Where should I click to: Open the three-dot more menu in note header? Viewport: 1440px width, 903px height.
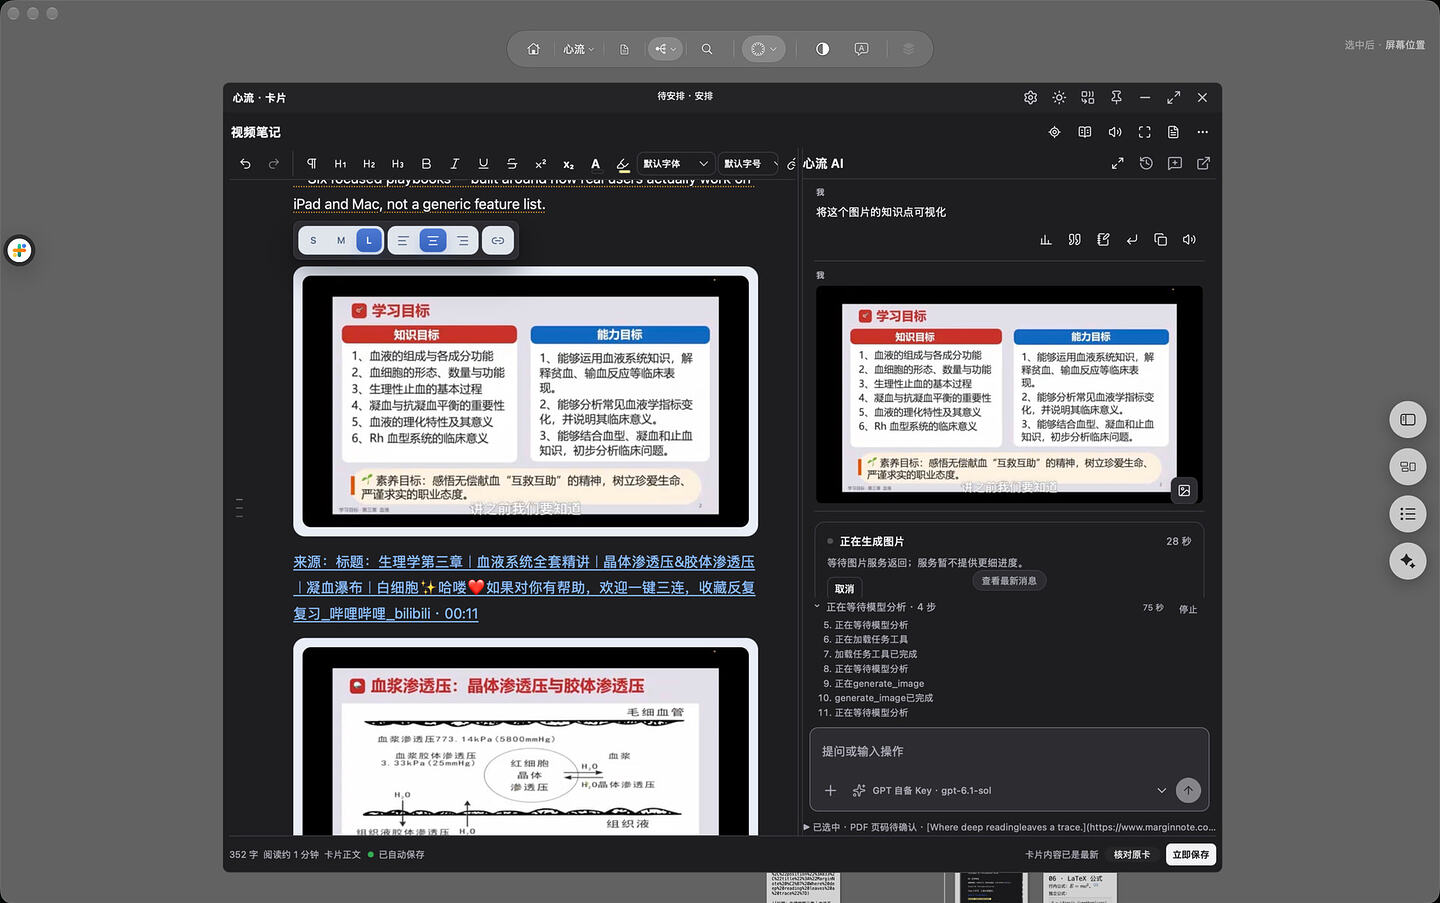(x=1202, y=132)
